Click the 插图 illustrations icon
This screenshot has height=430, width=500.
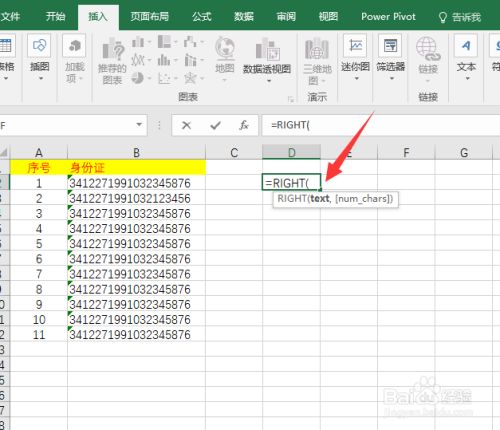(39, 45)
